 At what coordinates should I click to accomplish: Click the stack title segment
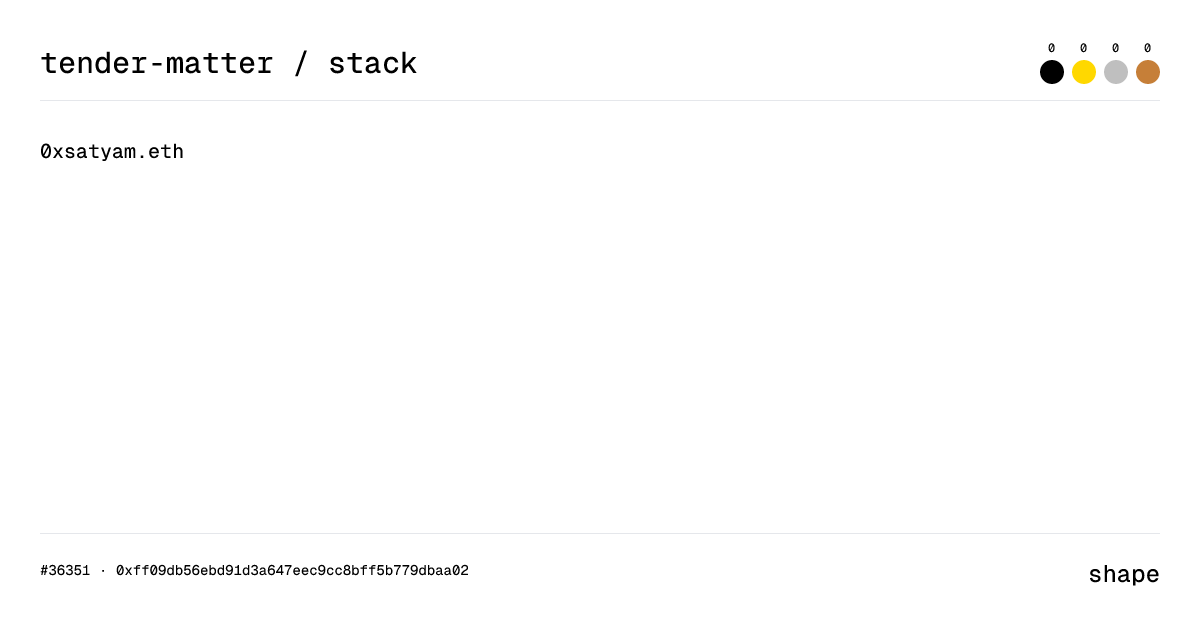pos(374,63)
